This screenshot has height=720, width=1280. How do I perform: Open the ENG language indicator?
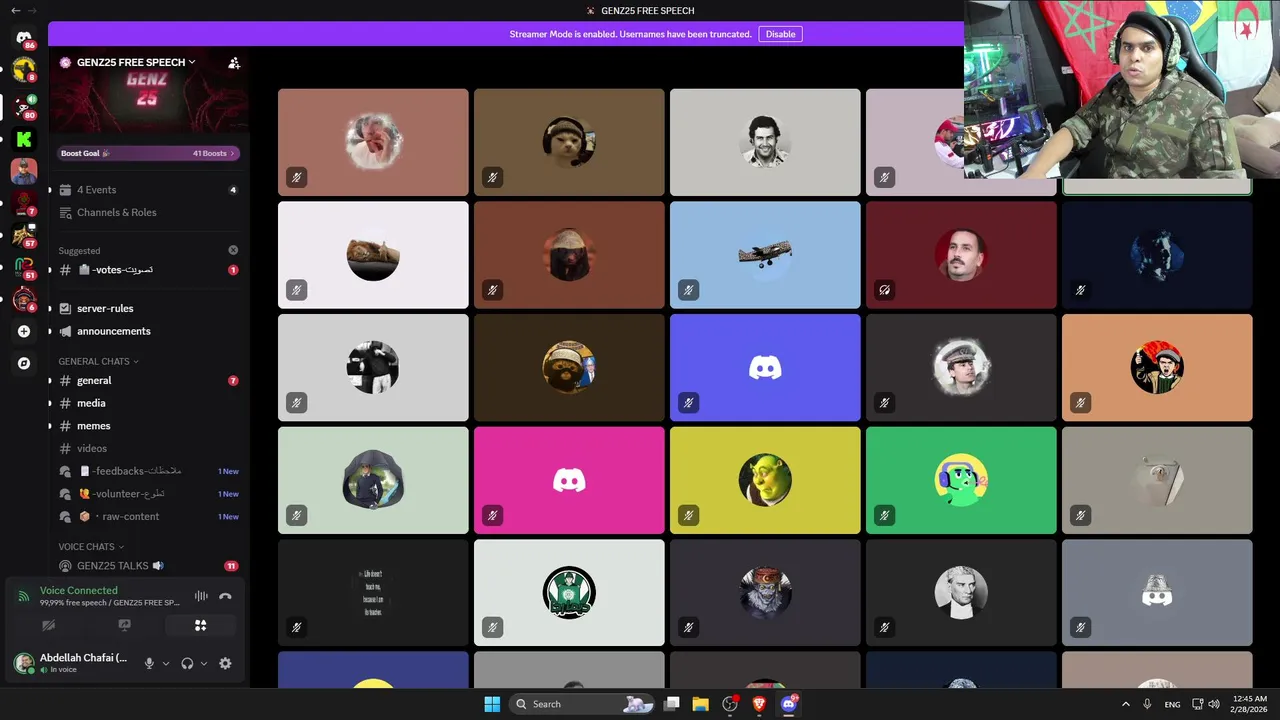1172,704
